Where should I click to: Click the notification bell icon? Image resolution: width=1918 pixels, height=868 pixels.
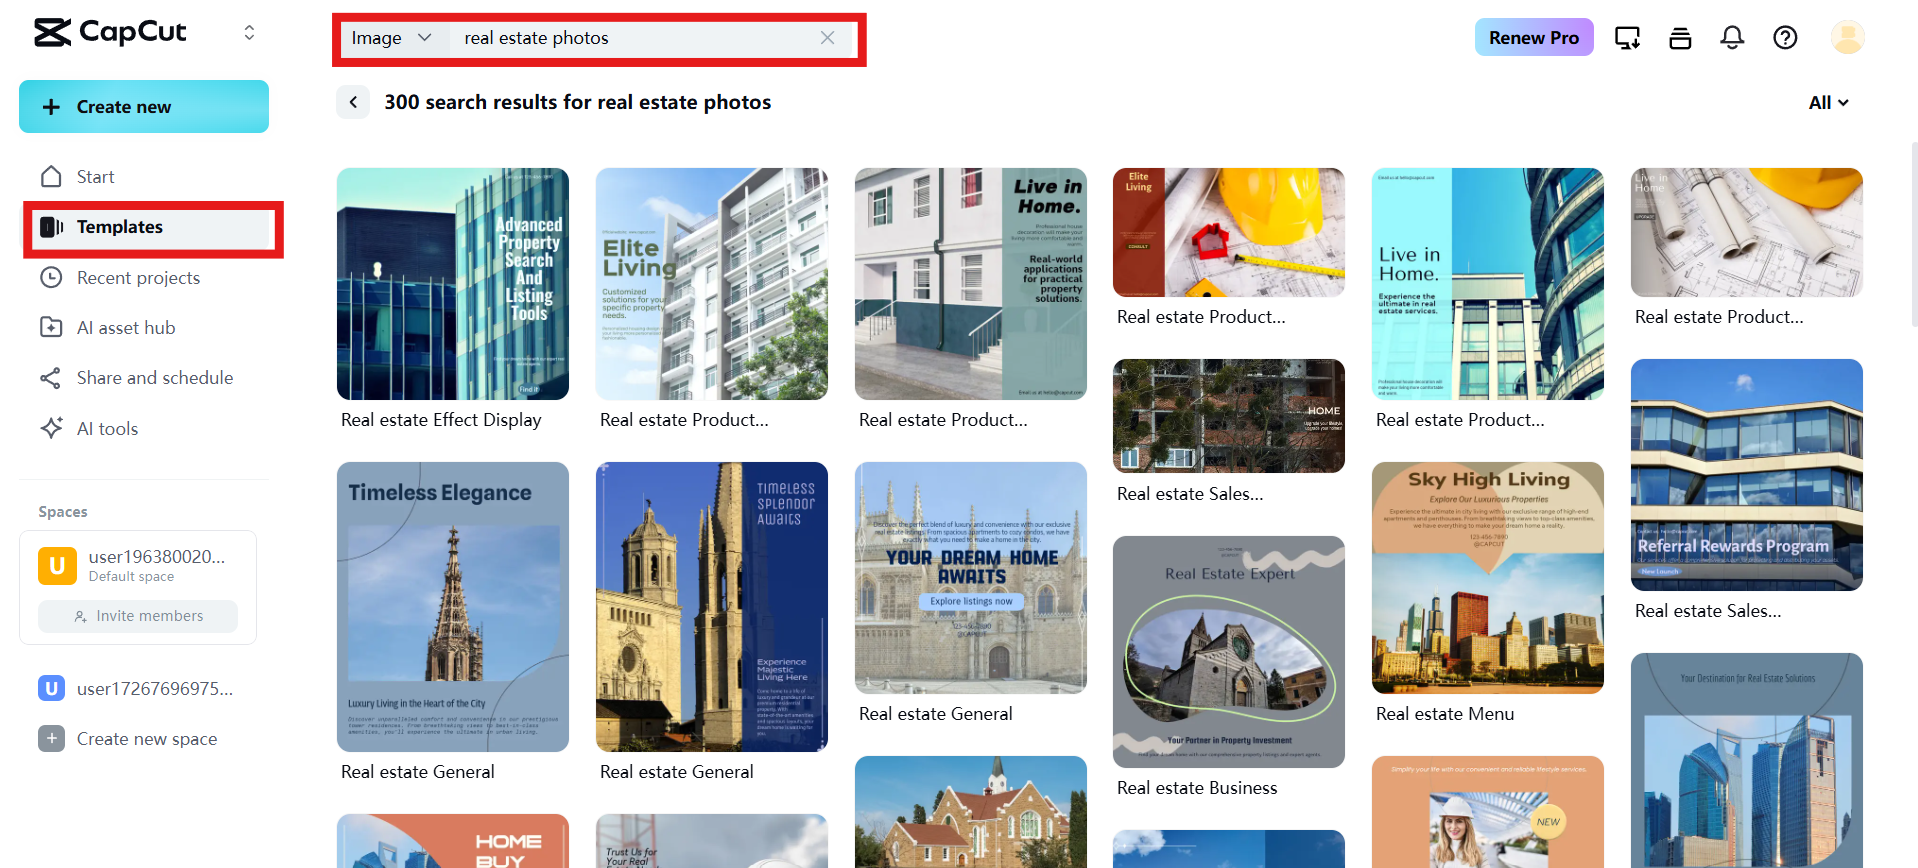coord(1732,38)
